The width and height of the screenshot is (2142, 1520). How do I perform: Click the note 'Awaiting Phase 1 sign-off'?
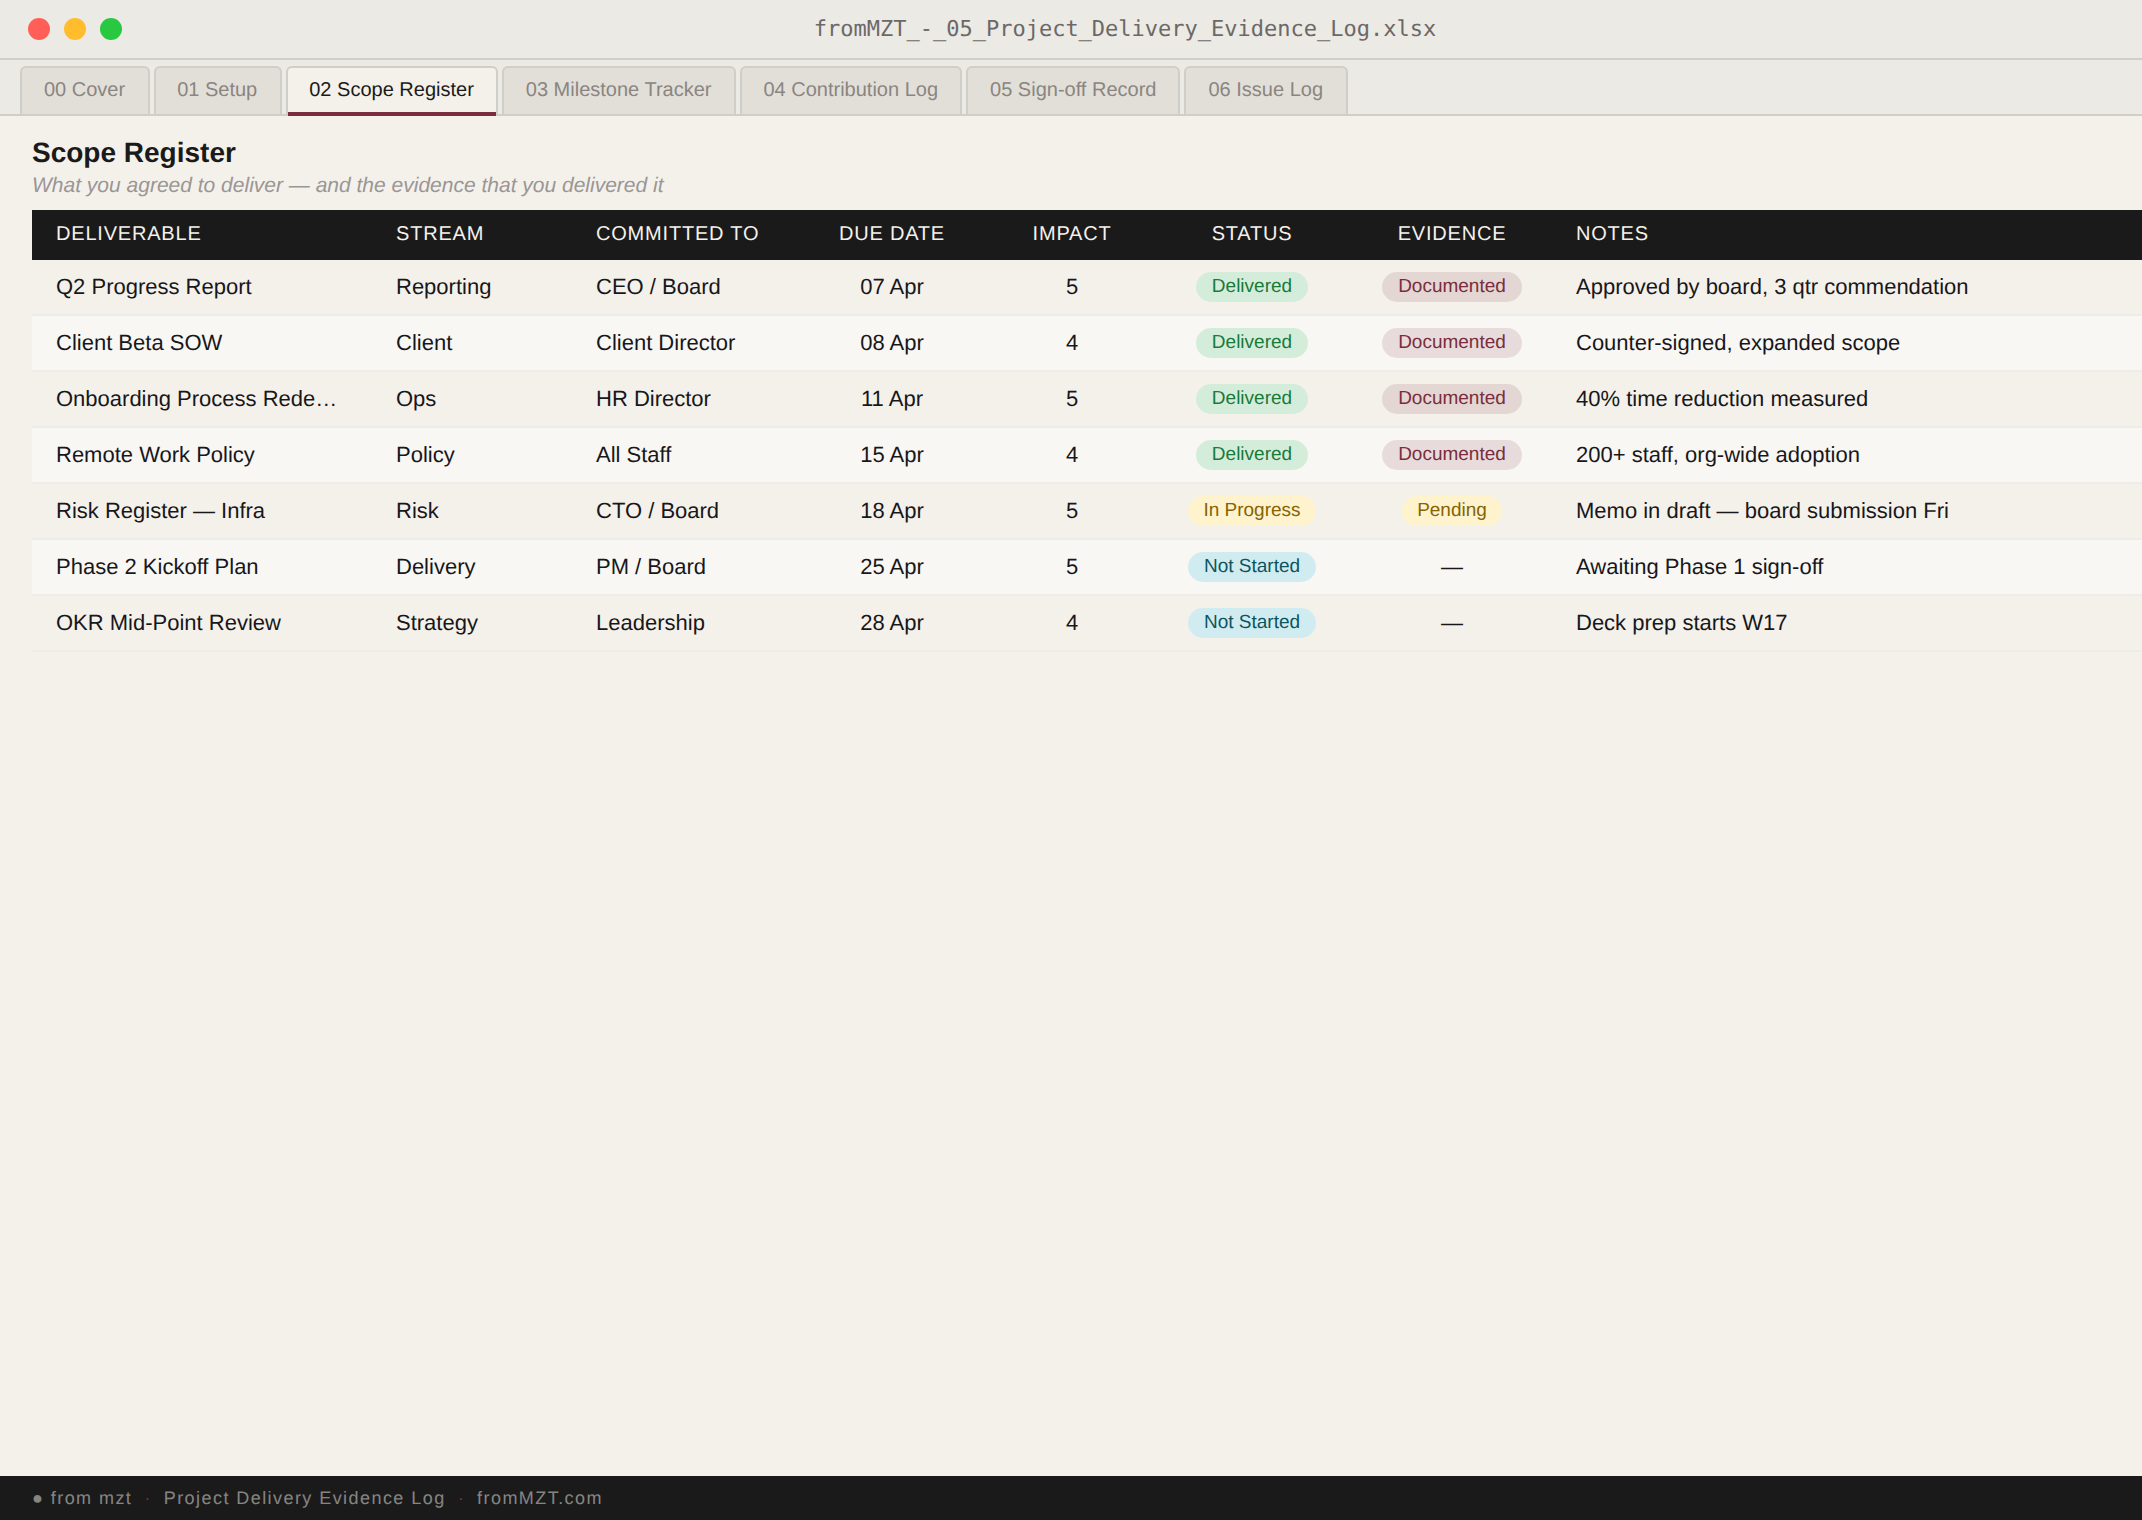pyautogui.click(x=1699, y=567)
